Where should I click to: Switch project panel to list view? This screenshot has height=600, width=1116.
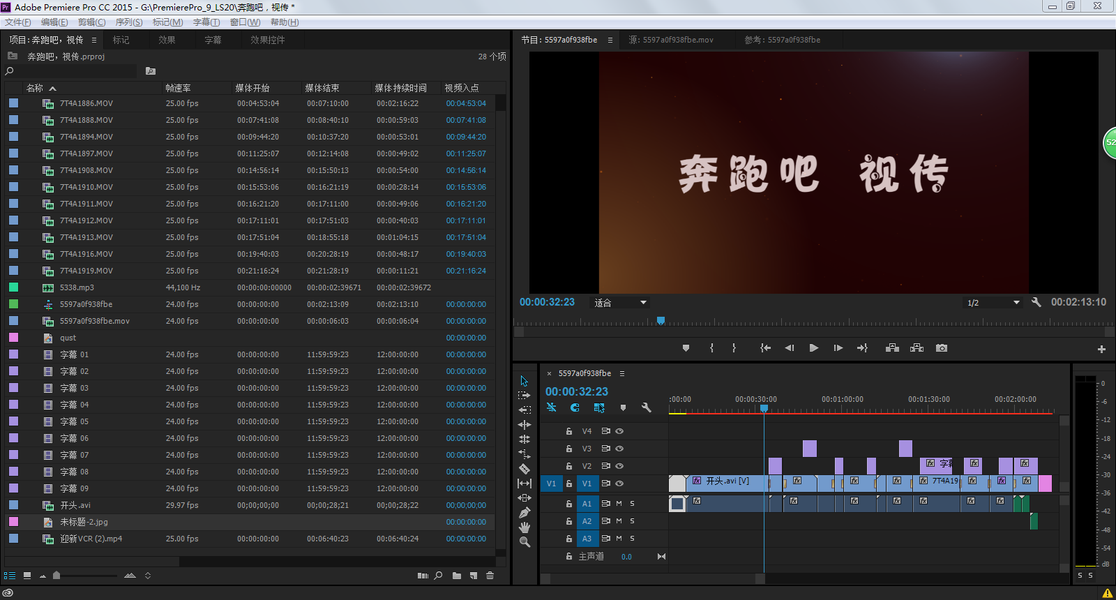(9, 576)
